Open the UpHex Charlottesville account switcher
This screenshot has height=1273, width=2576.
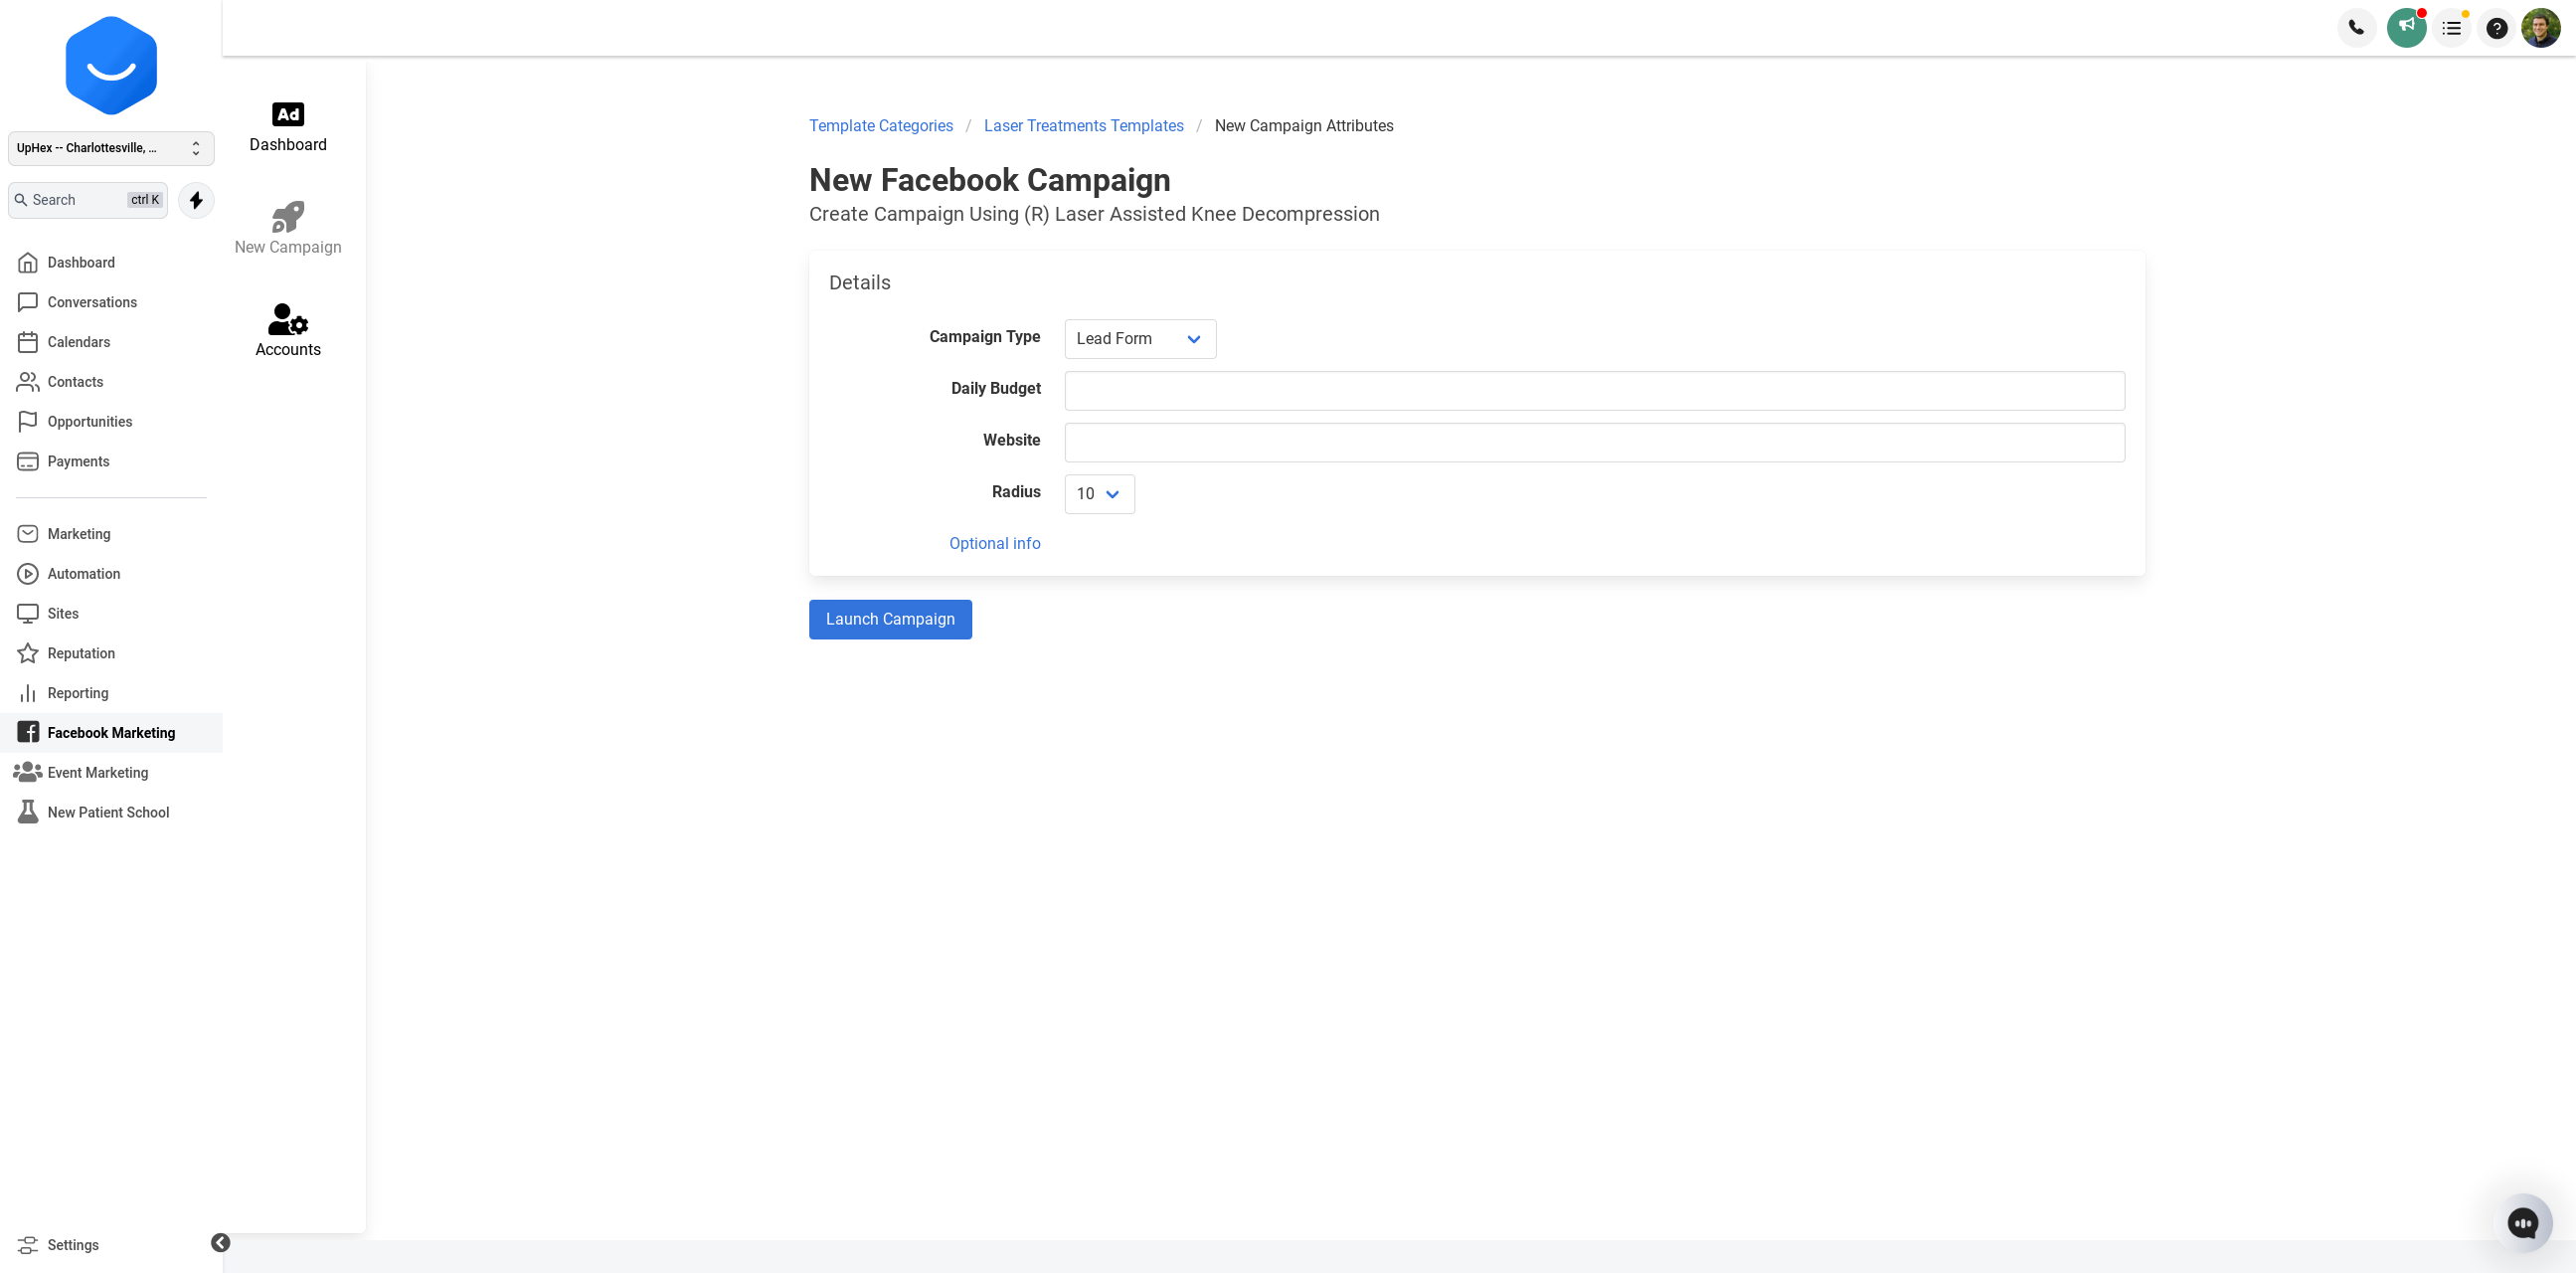[x=111, y=148]
